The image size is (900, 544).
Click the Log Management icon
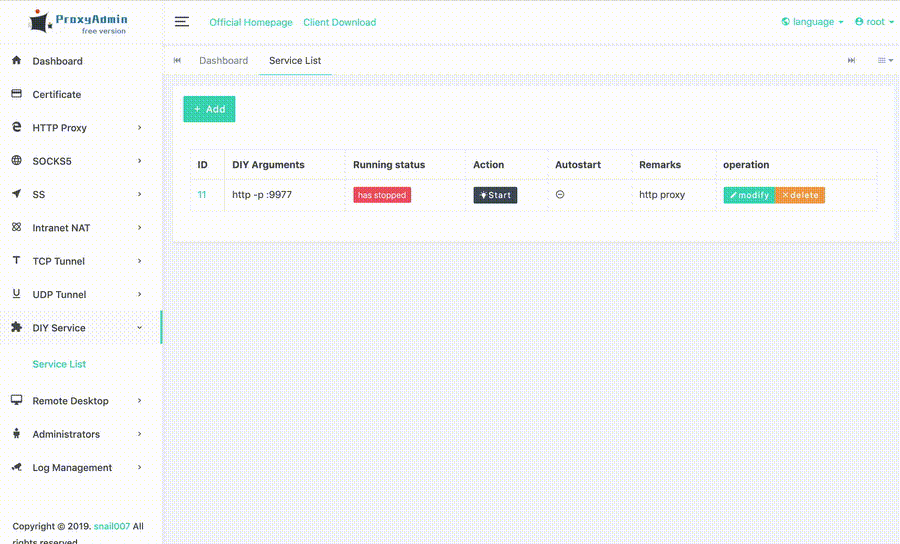[x=16, y=467]
